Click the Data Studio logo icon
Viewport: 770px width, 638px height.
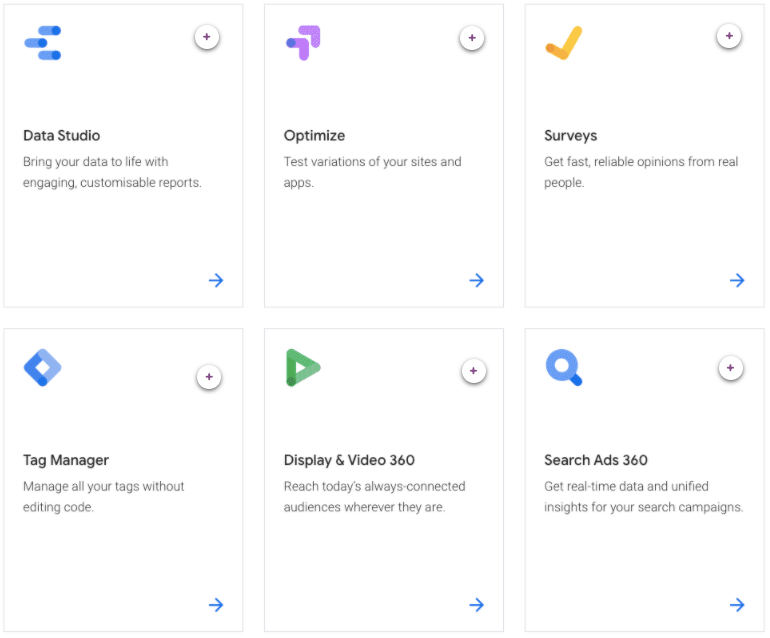(x=42, y=43)
